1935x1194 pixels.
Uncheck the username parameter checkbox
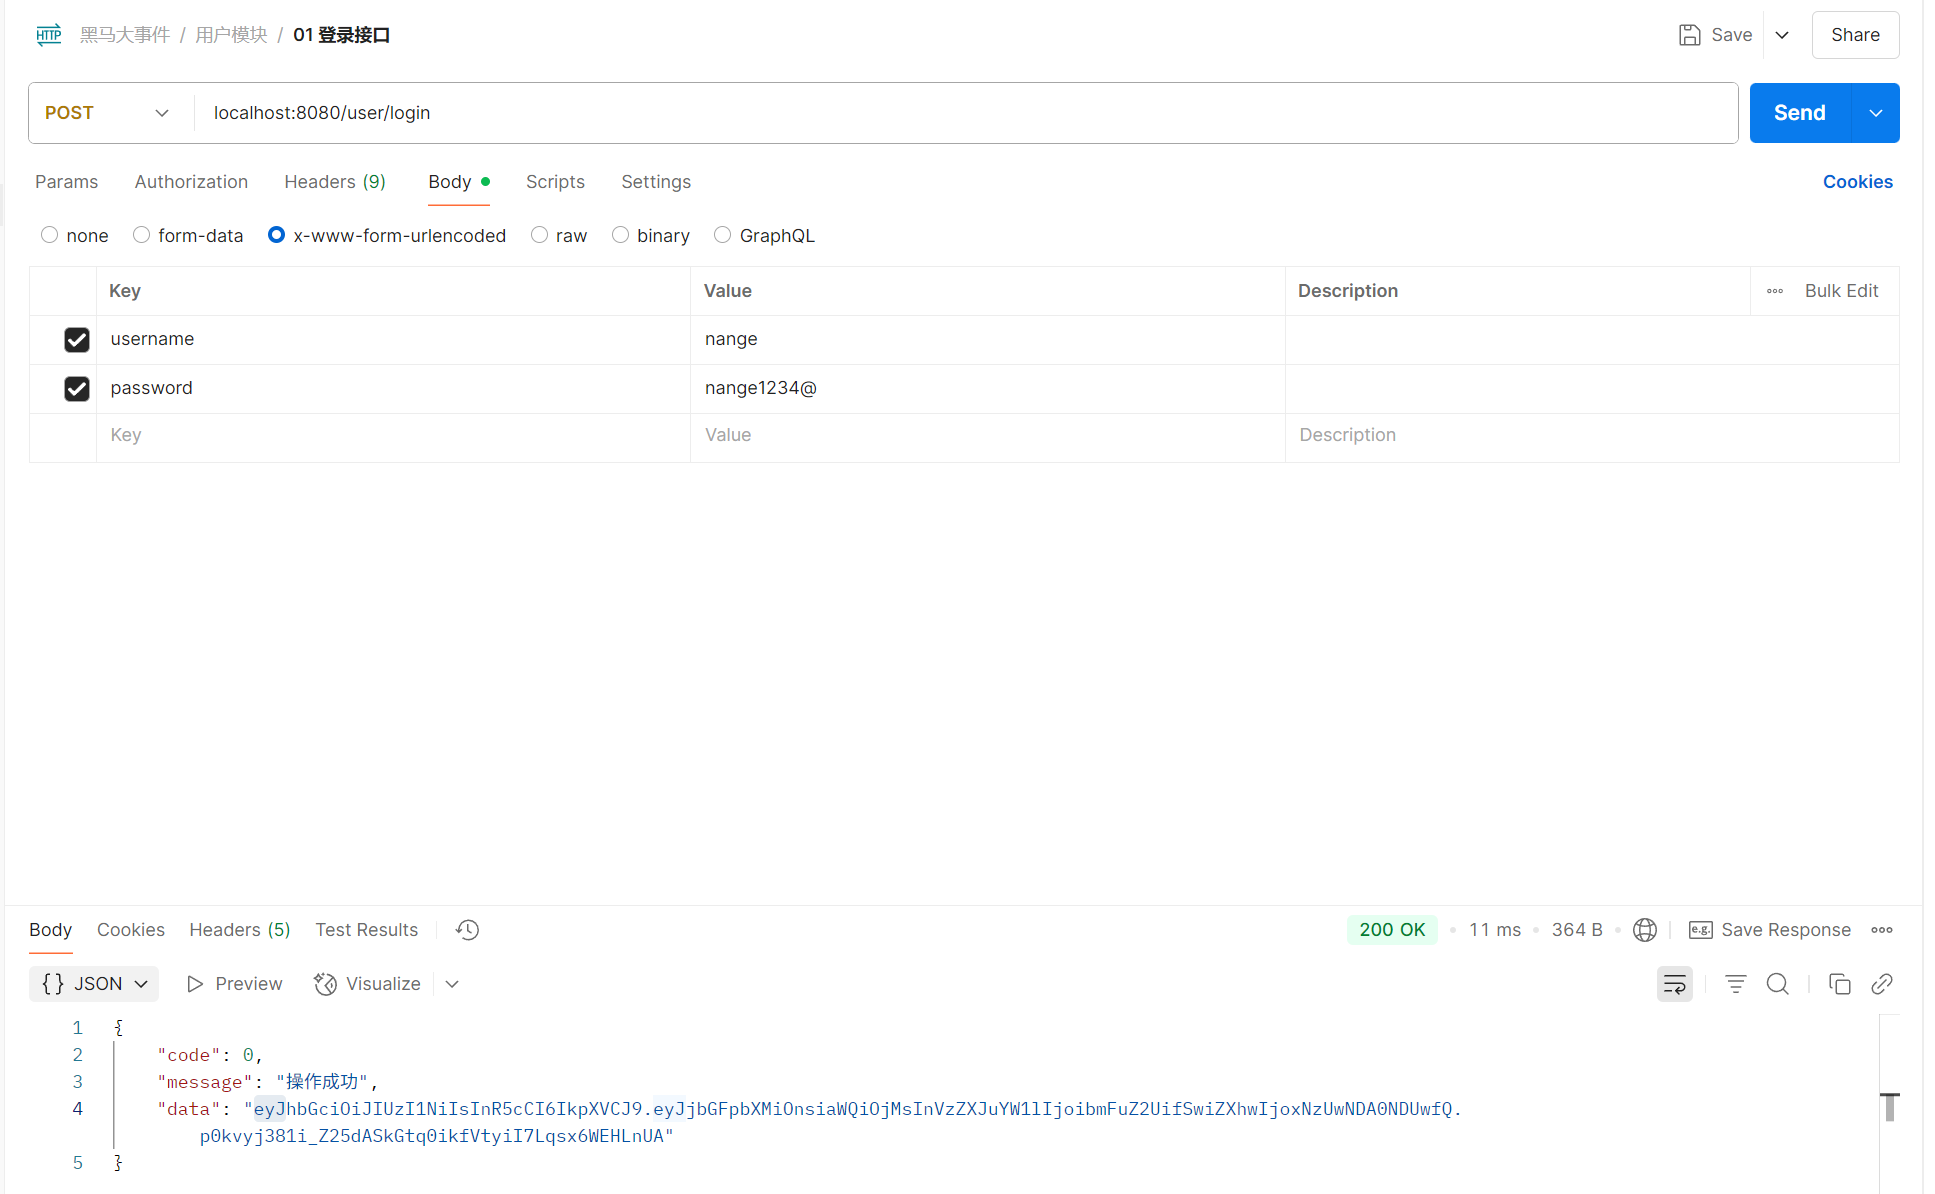point(77,340)
